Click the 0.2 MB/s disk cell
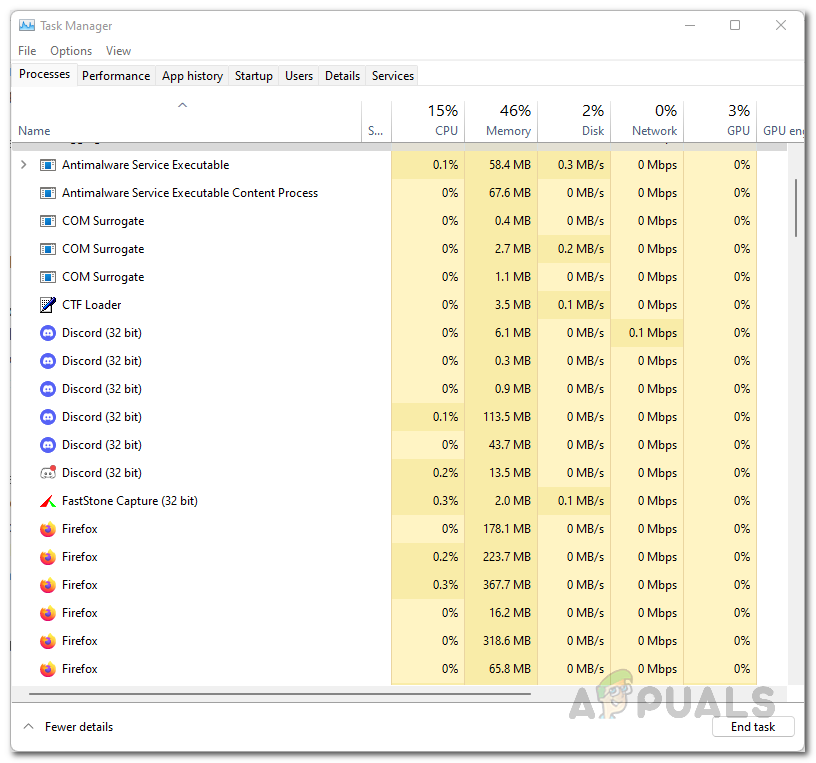816x763 pixels. click(x=574, y=249)
